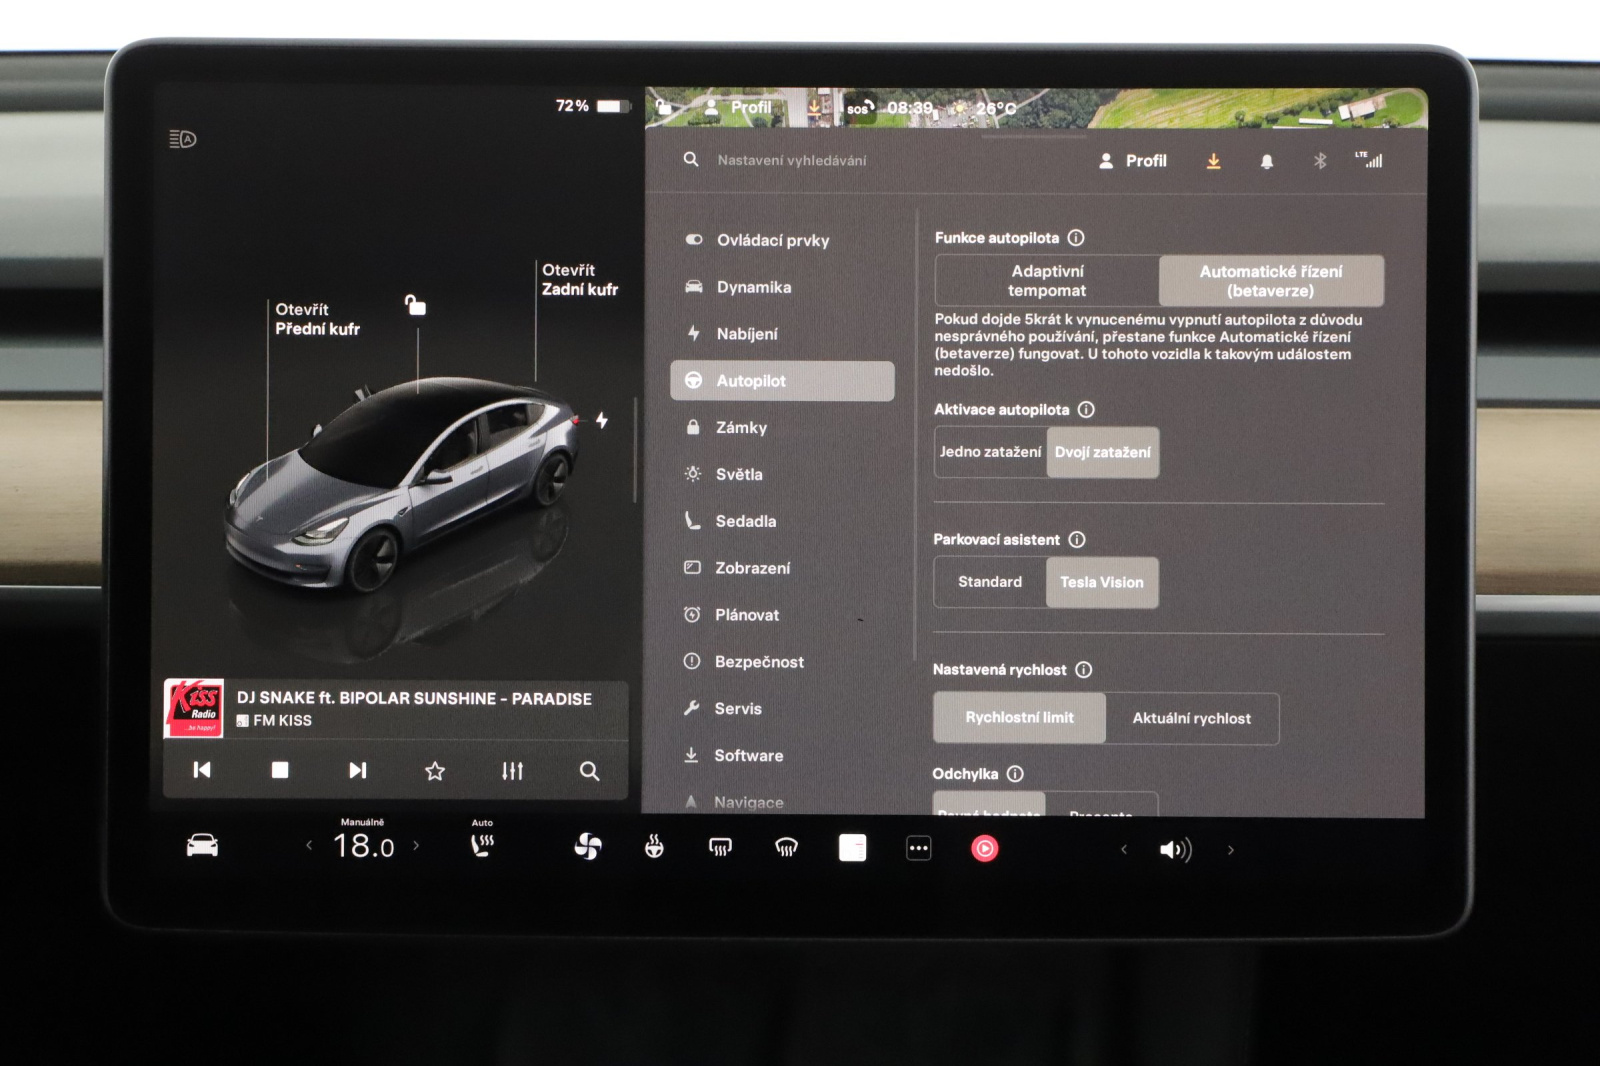Open Profil in settings header
This screenshot has width=1600, height=1066.
point(1133,161)
